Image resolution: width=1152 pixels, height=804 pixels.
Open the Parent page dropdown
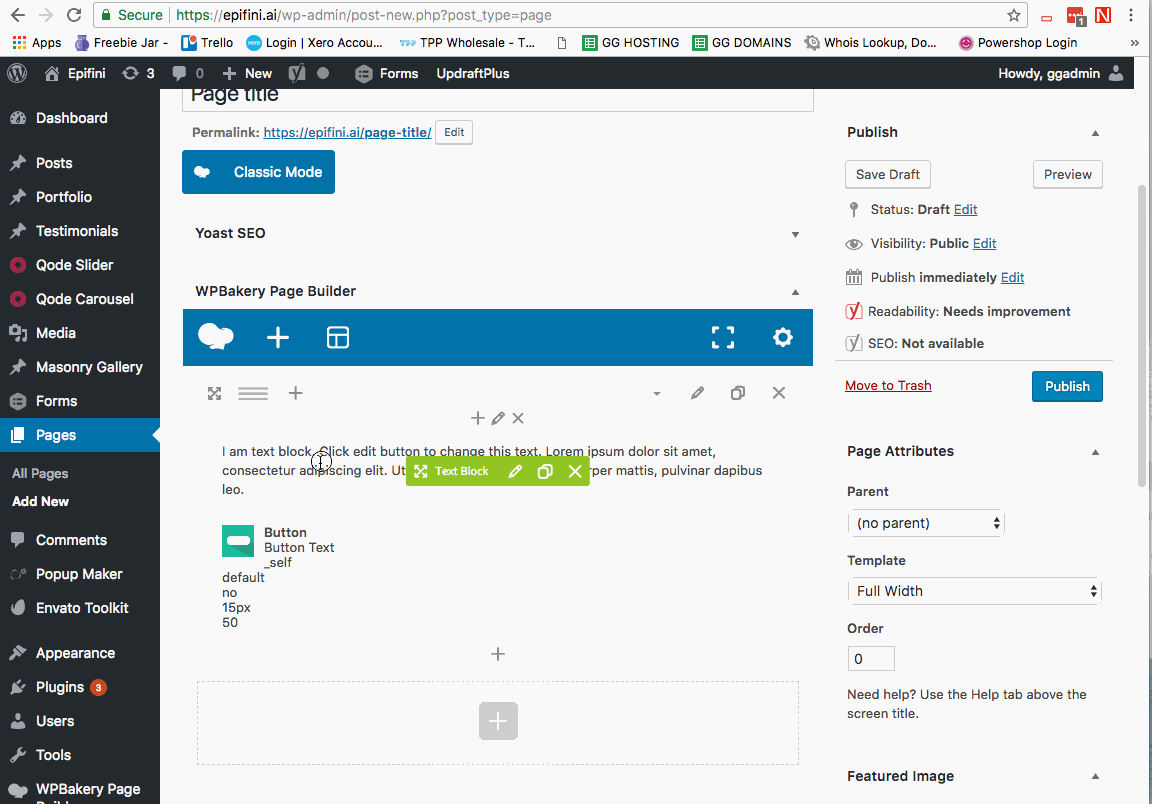click(x=925, y=523)
